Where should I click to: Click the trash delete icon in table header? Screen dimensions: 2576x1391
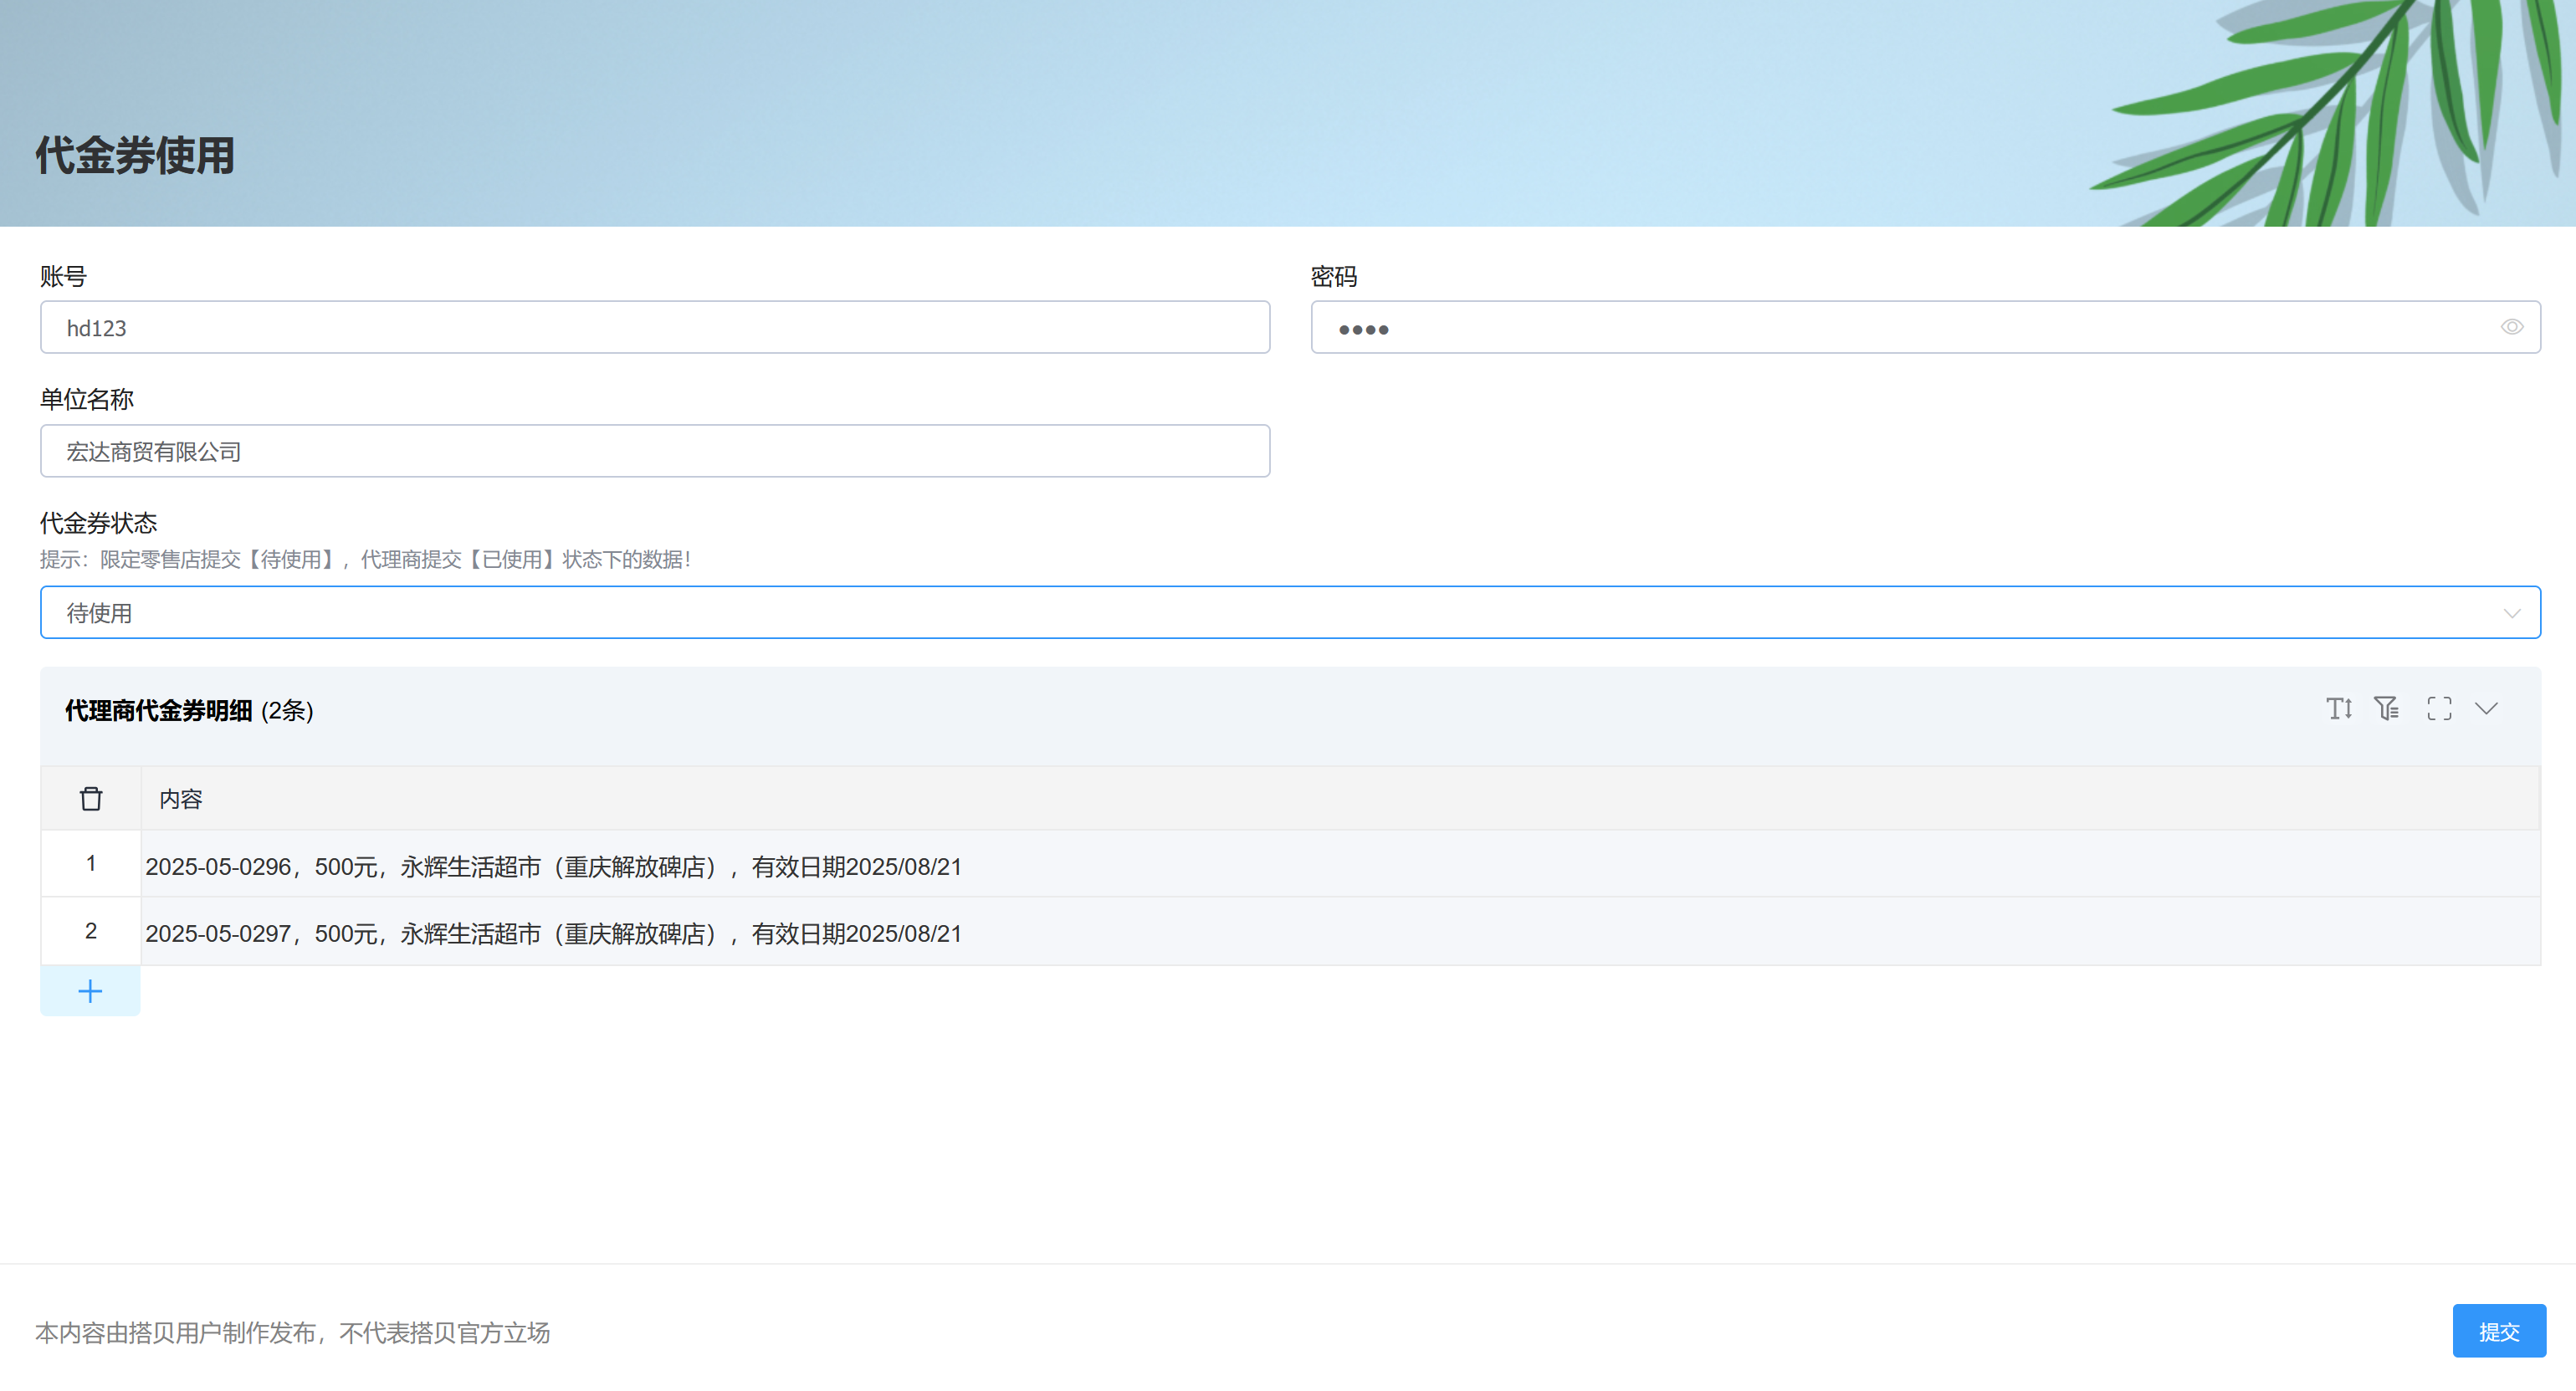point(91,799)
